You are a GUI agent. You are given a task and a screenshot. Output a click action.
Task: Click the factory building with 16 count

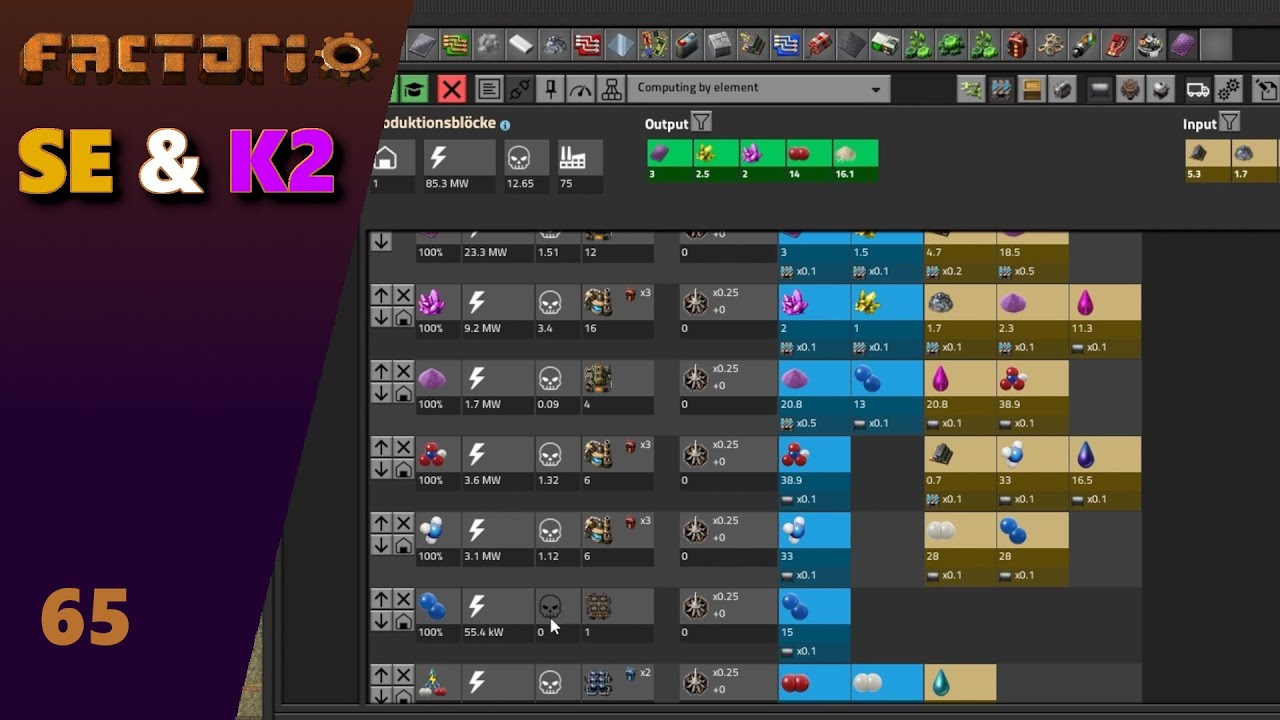[x=600, y=303]
